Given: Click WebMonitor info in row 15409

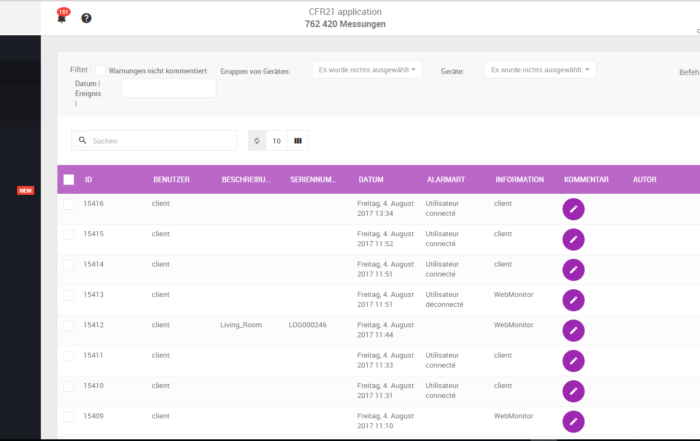Looking at the screenshot, I should tap(514, 416).
